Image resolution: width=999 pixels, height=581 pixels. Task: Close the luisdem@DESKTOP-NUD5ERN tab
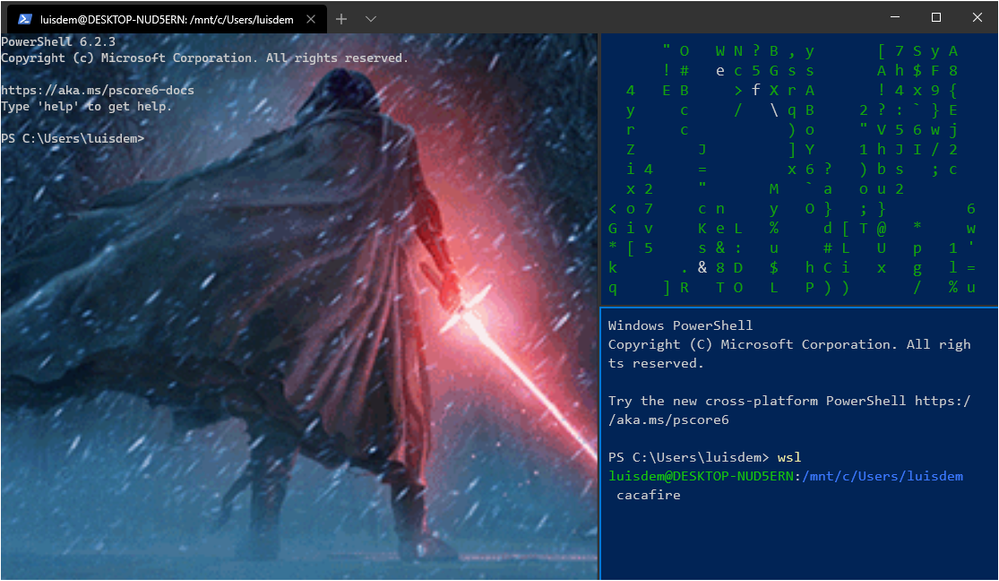(x=311, y=19)
